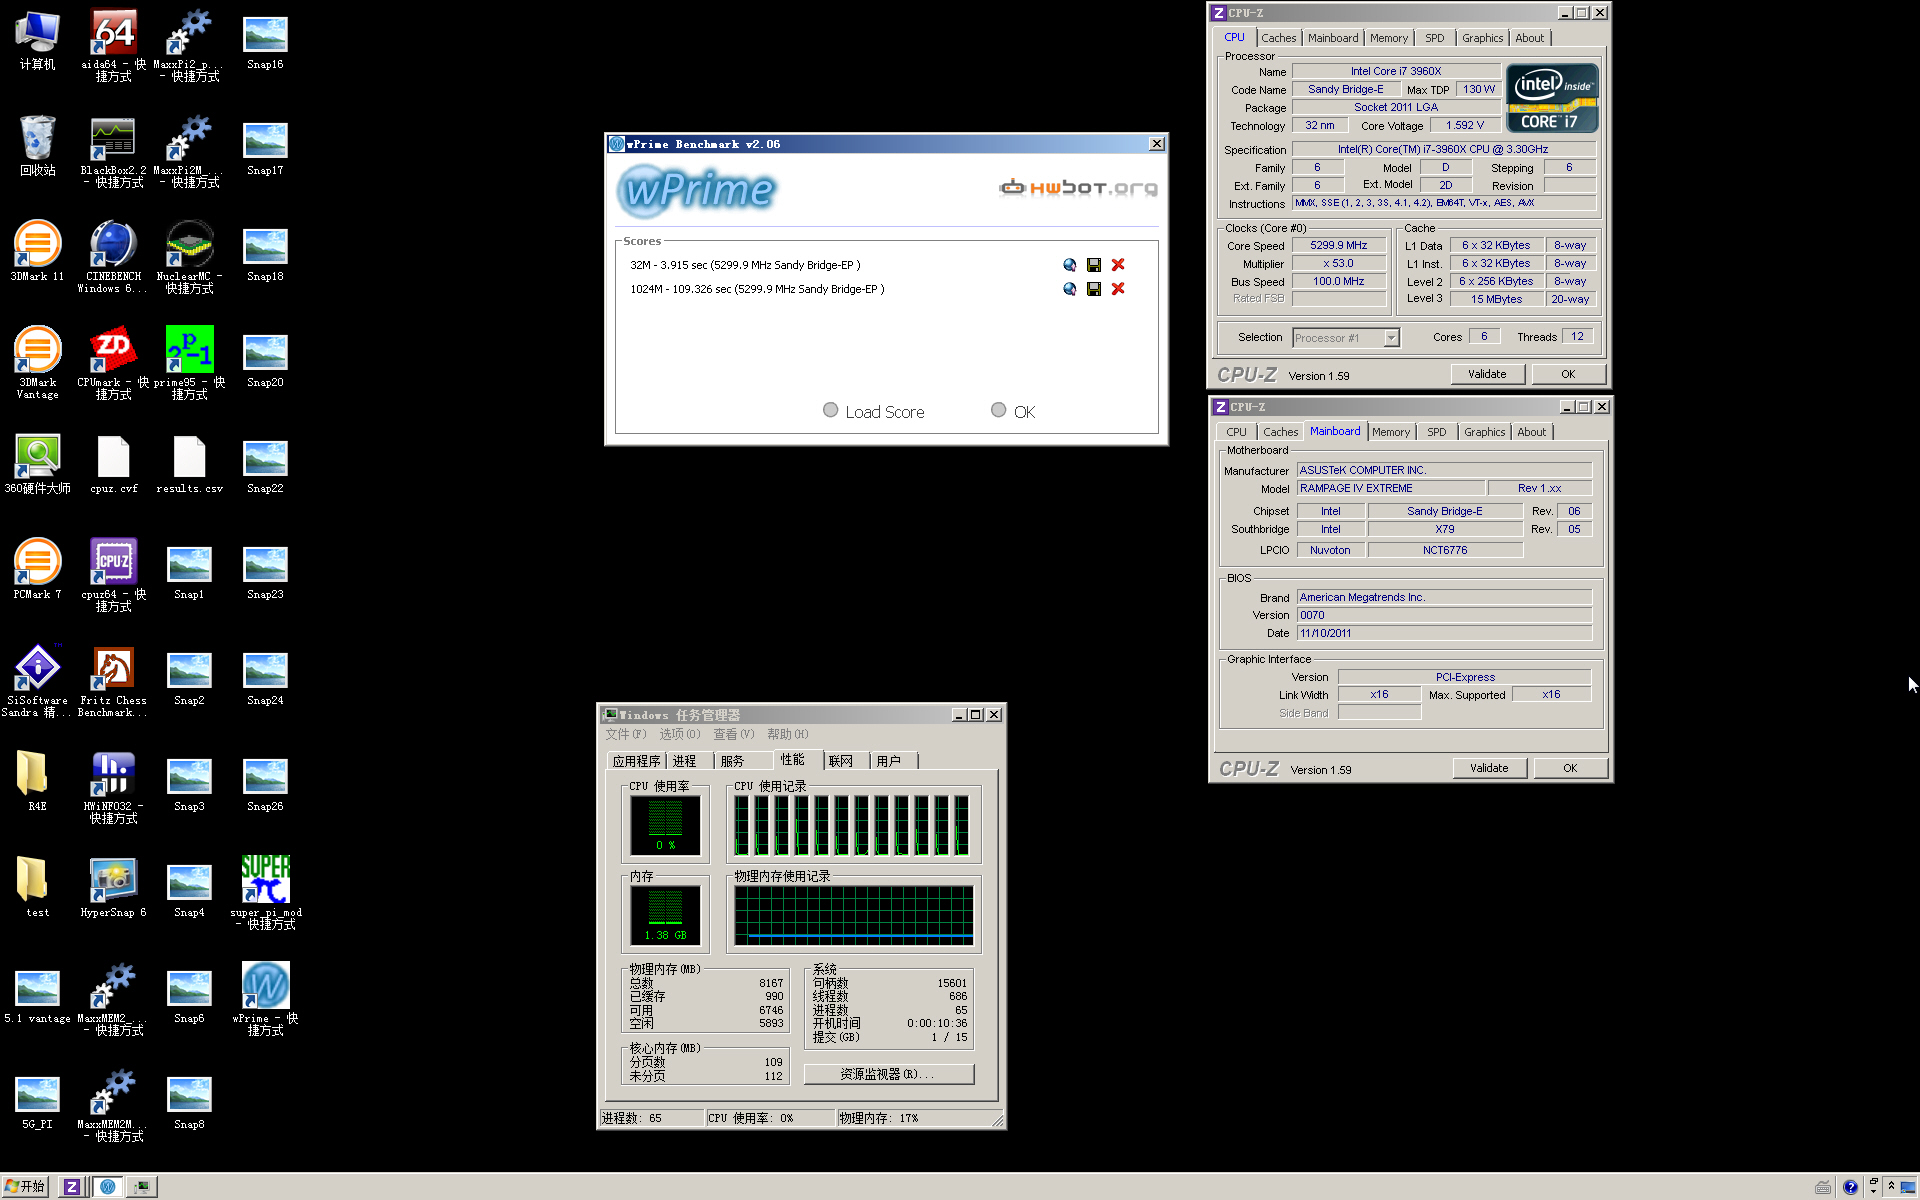Save the 1024M score disk icon

click(1094, 289)
